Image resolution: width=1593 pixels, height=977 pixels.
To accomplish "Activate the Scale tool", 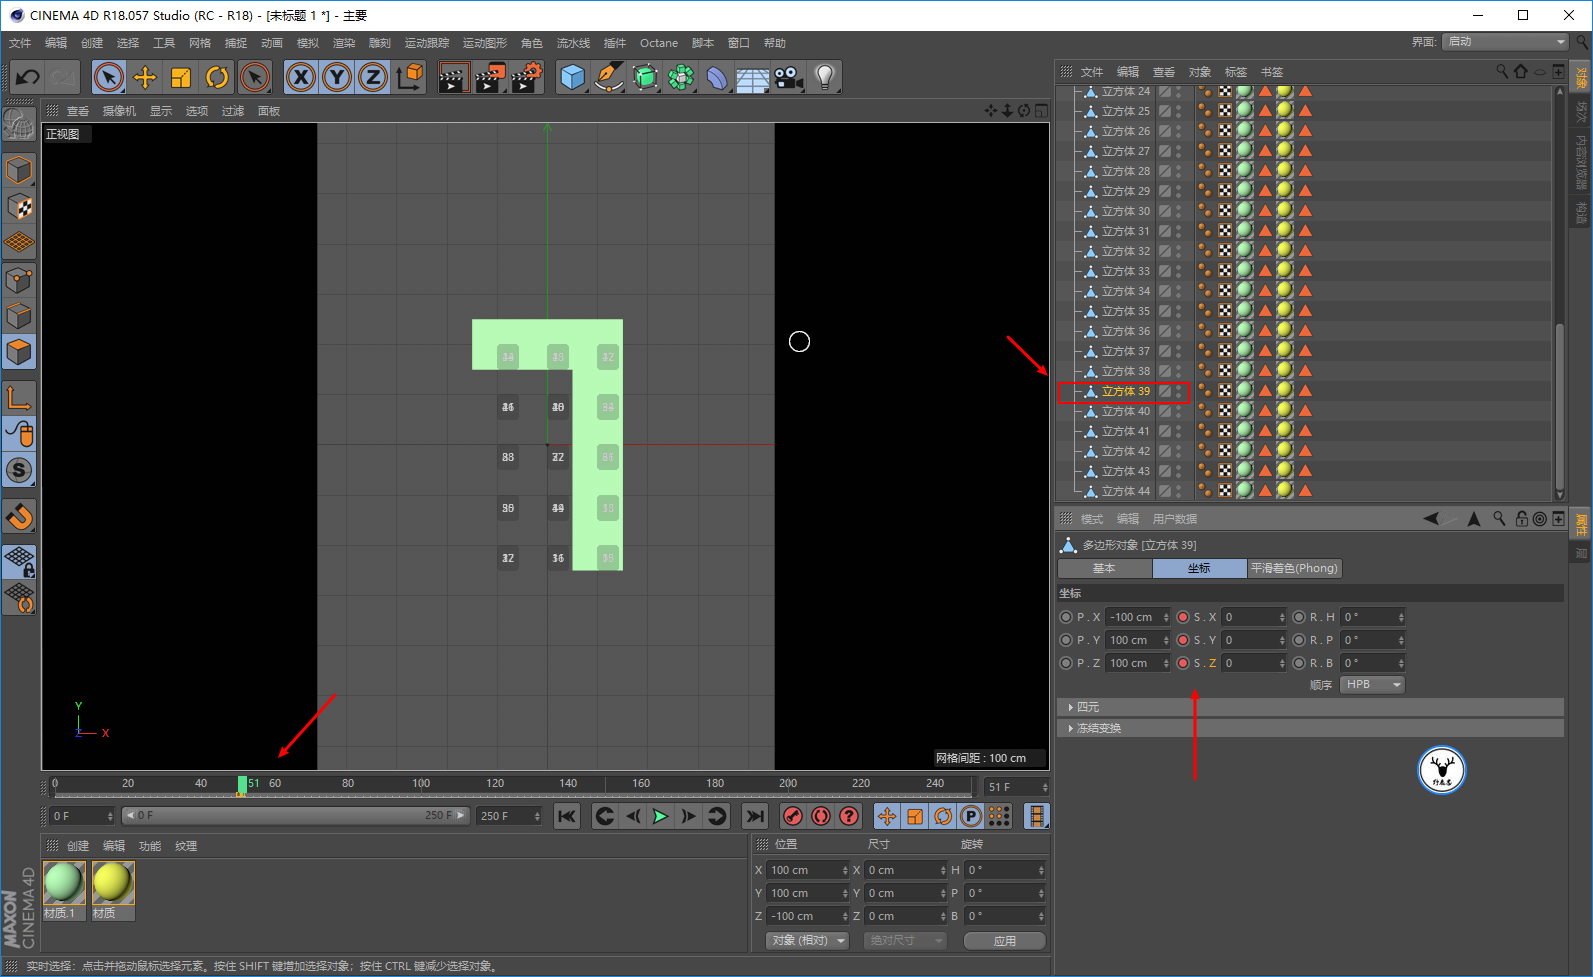I will click(x=181, y=77).
